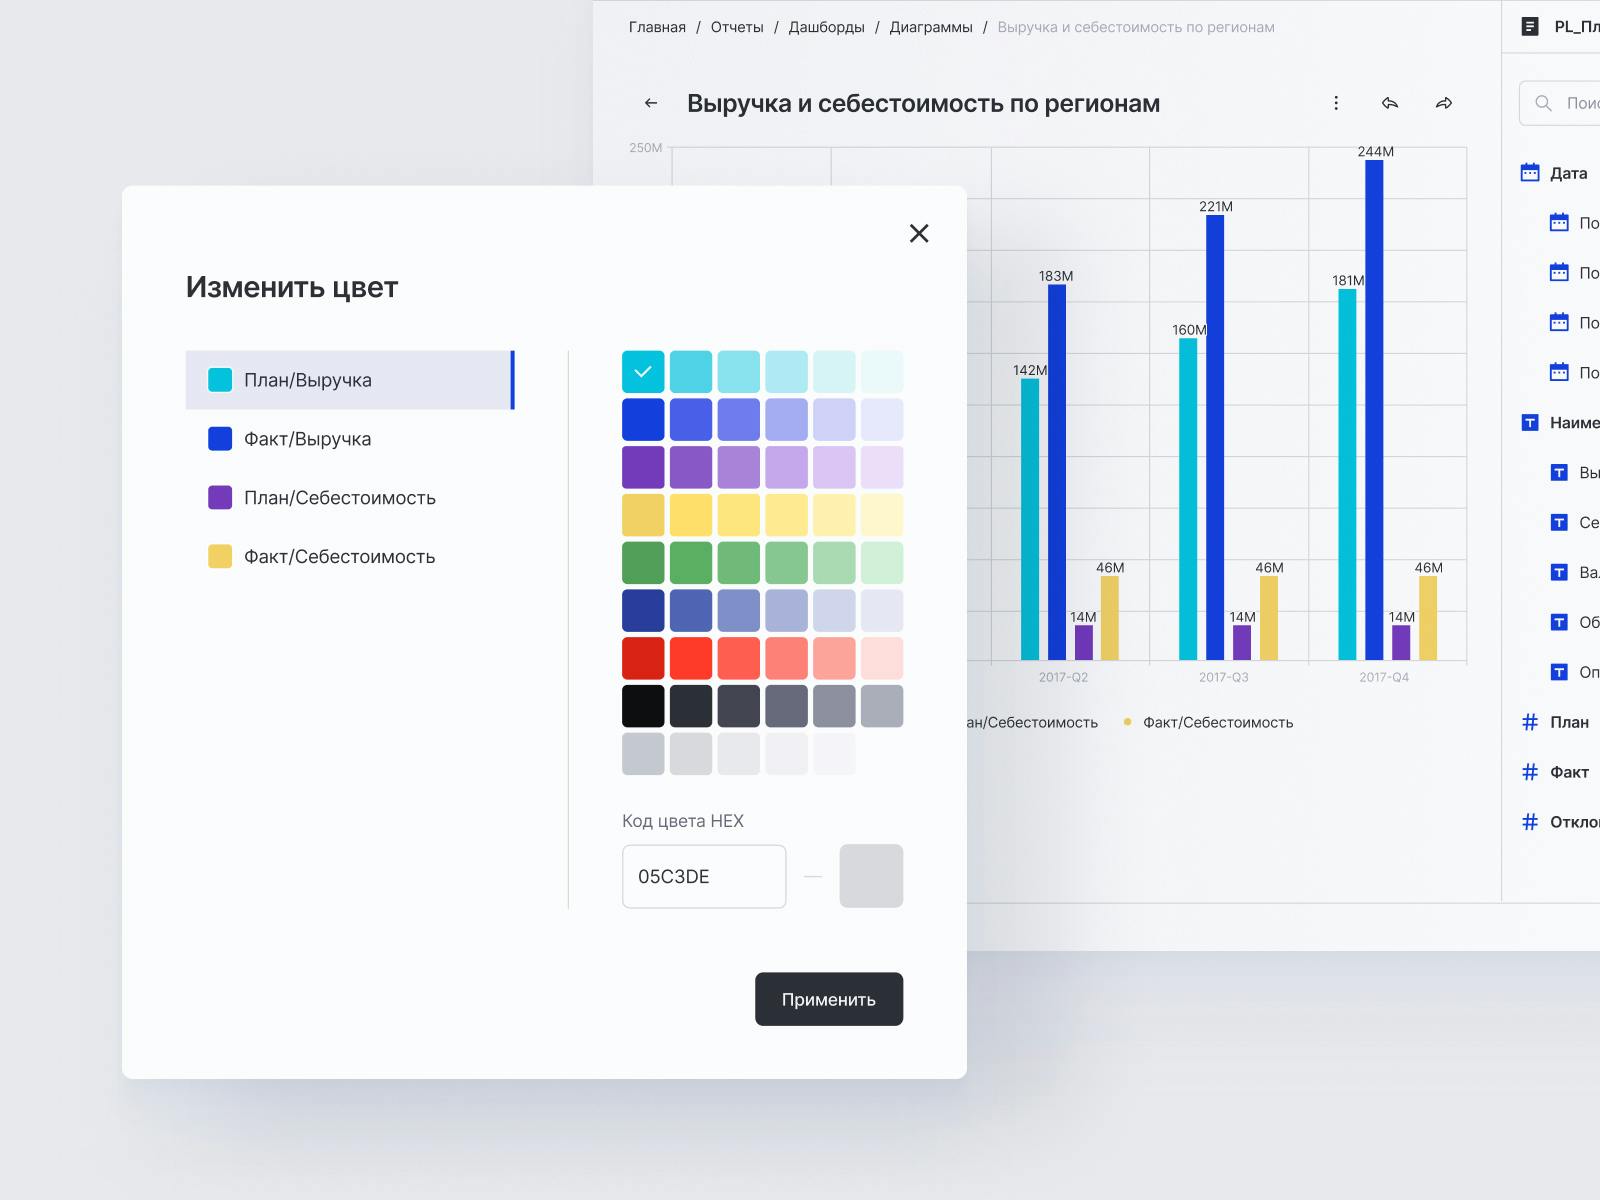Click the 2017-Q4 axis label
This screenshot has width=1600, height=1200.
(1384, 677)
